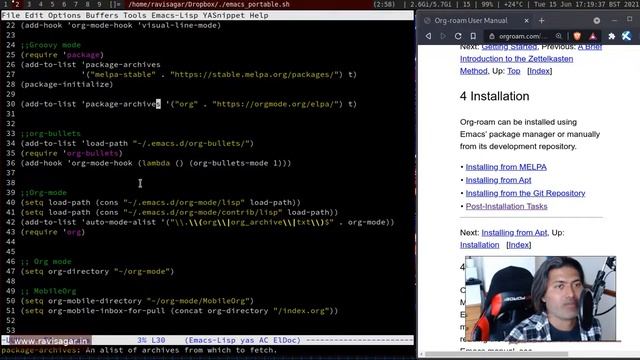Screen dimensions: 640x360
Task: Open the Installing from MELPA link
Action: pos(506,167)
